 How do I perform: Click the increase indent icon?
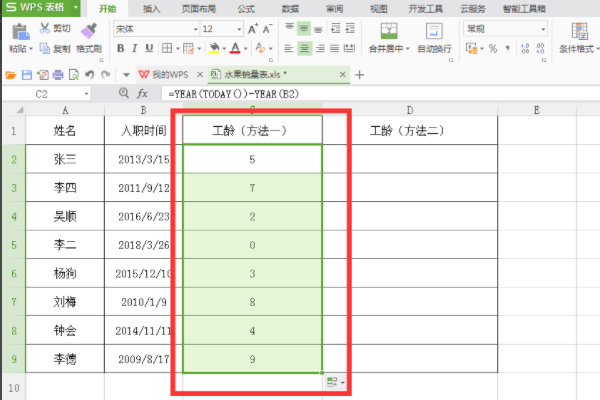pos(350,28)
